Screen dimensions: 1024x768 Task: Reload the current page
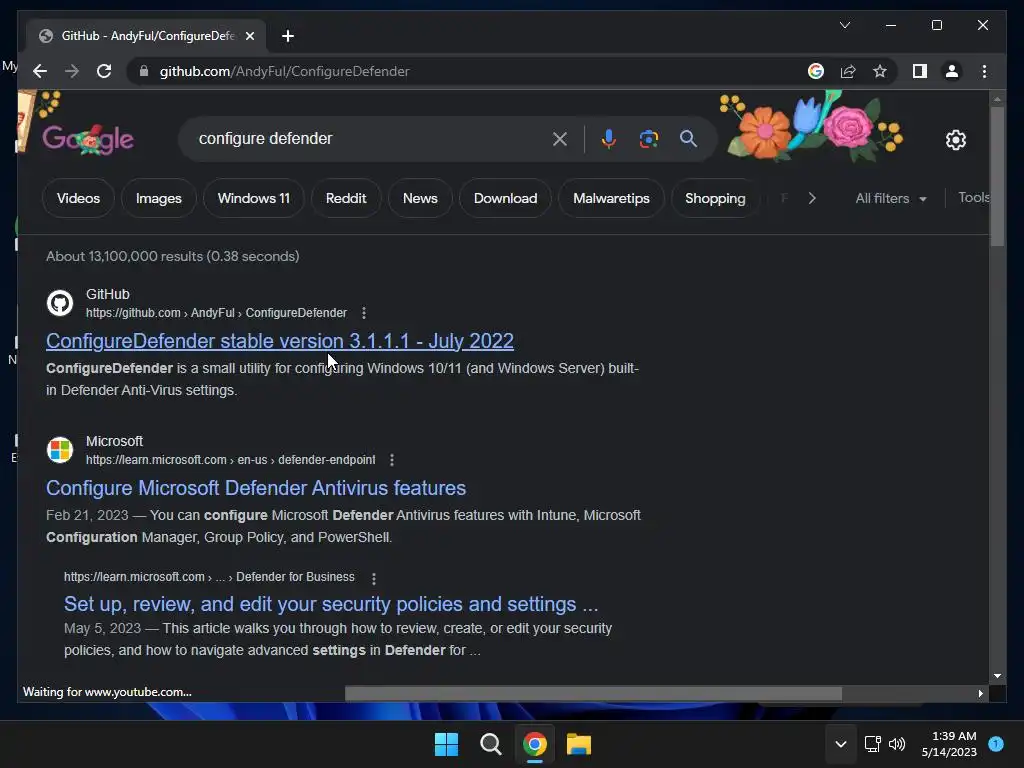click(x=104, y=71)
